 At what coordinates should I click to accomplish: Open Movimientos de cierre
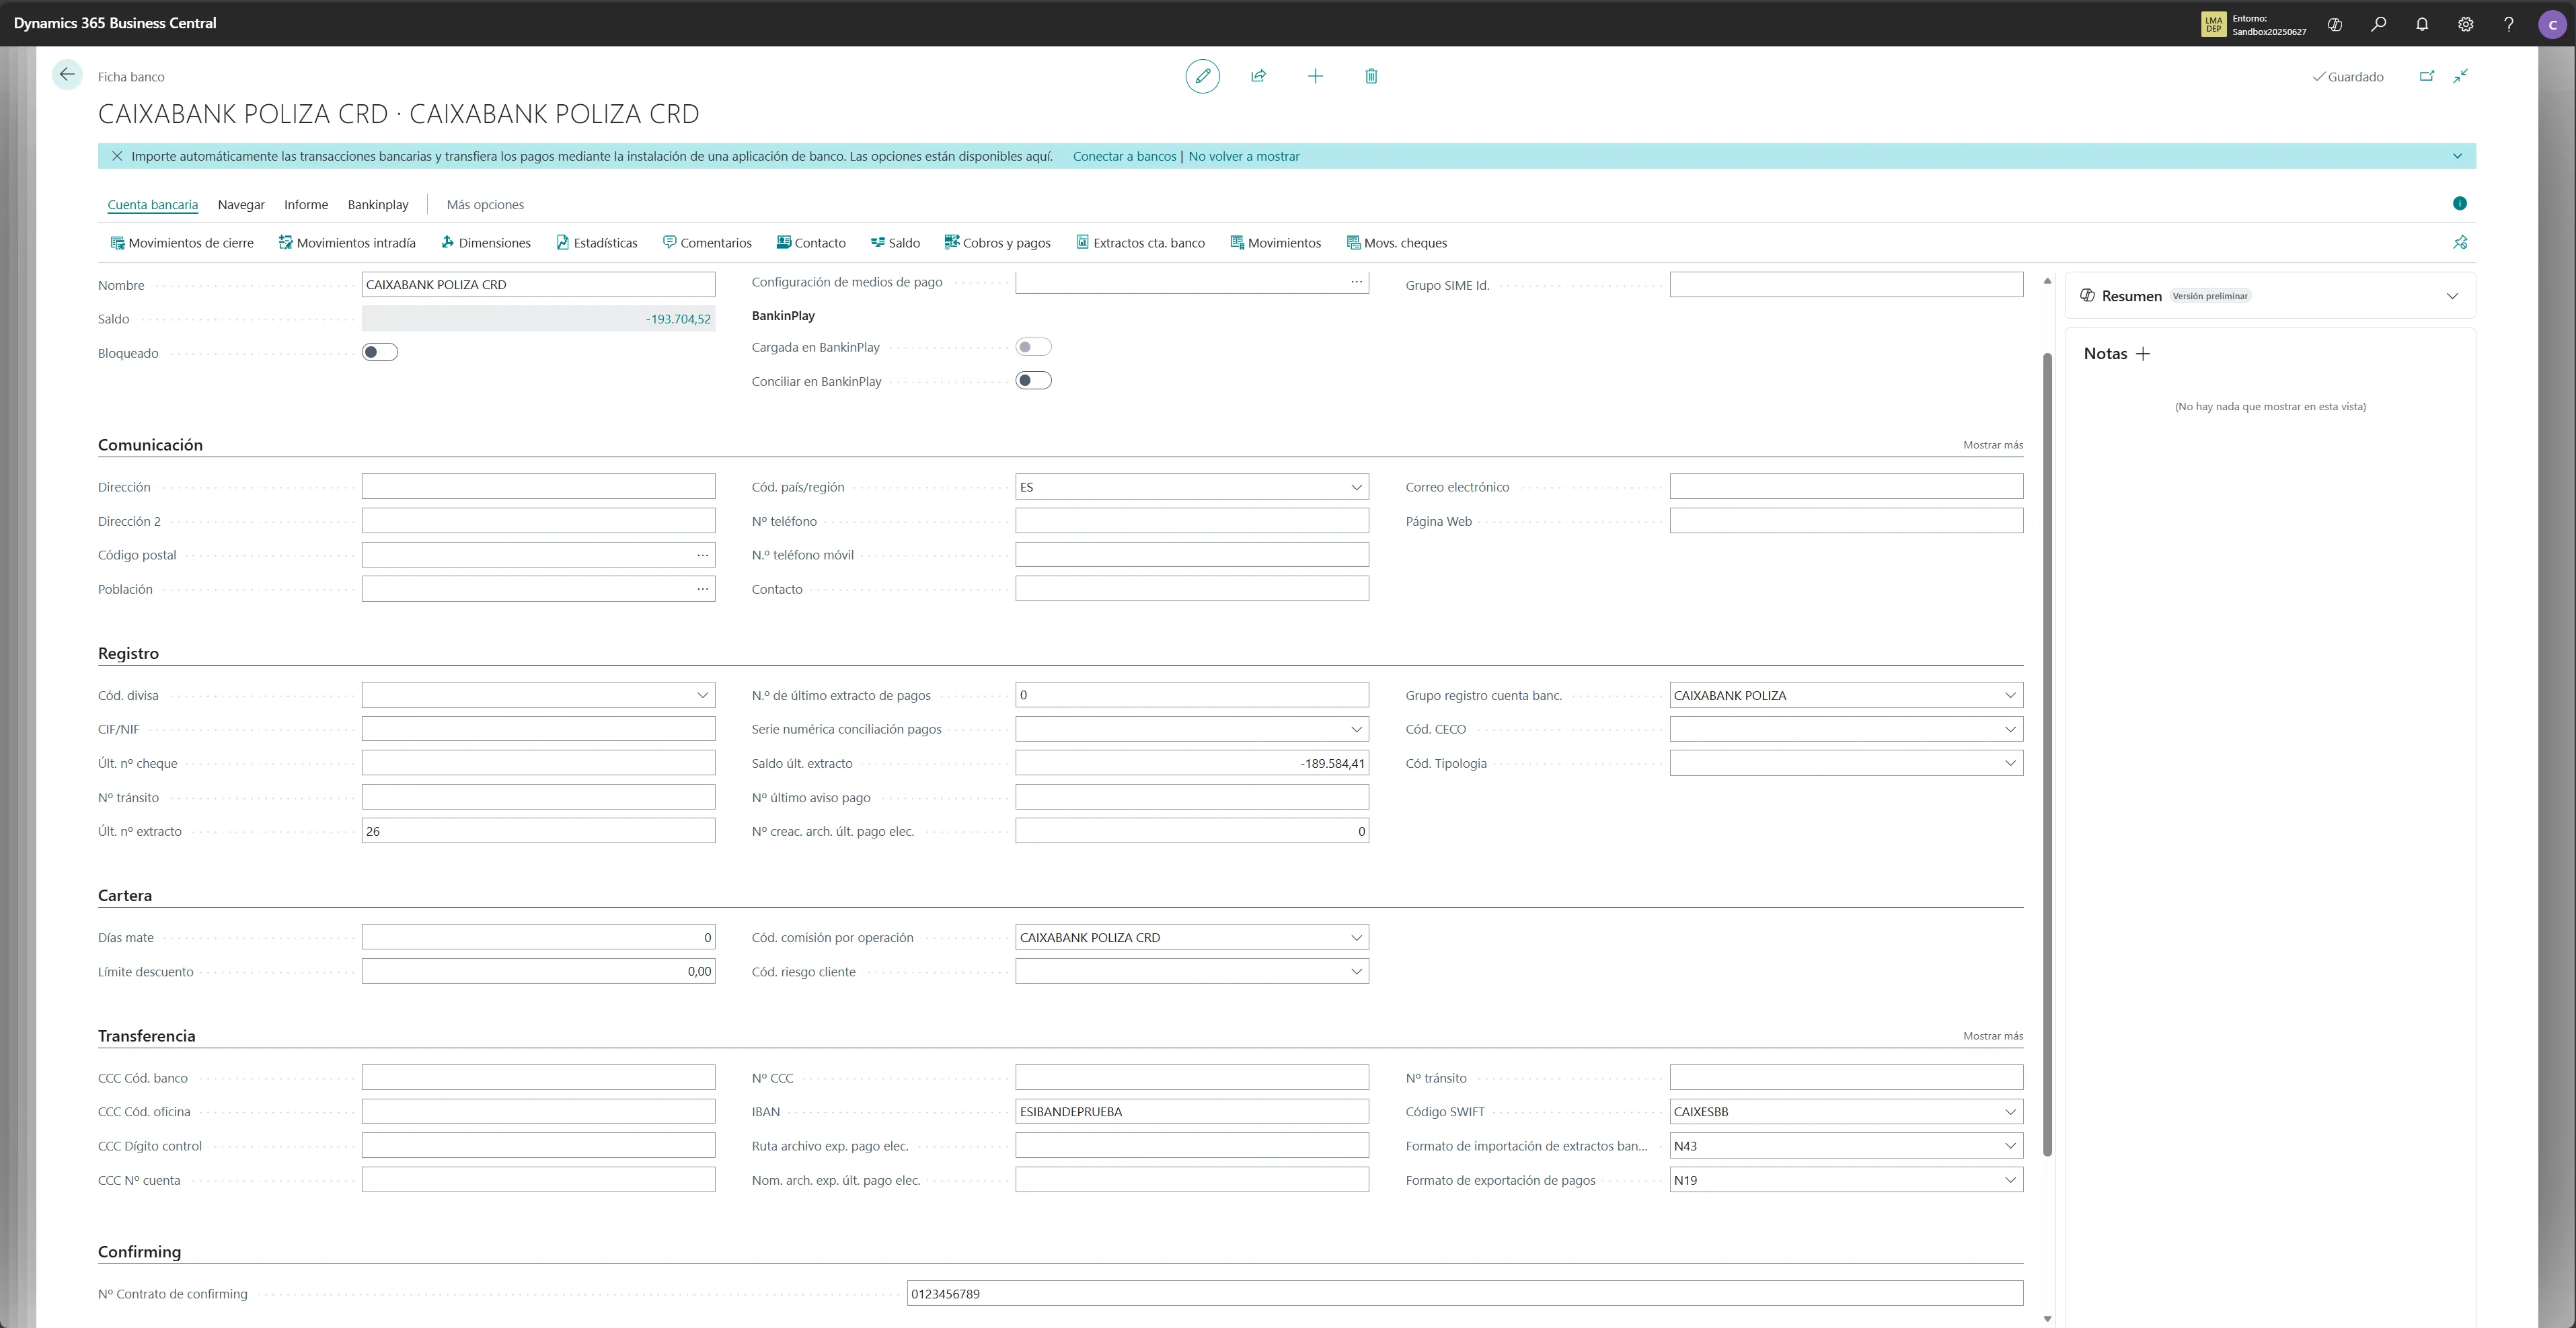(182, 243)
